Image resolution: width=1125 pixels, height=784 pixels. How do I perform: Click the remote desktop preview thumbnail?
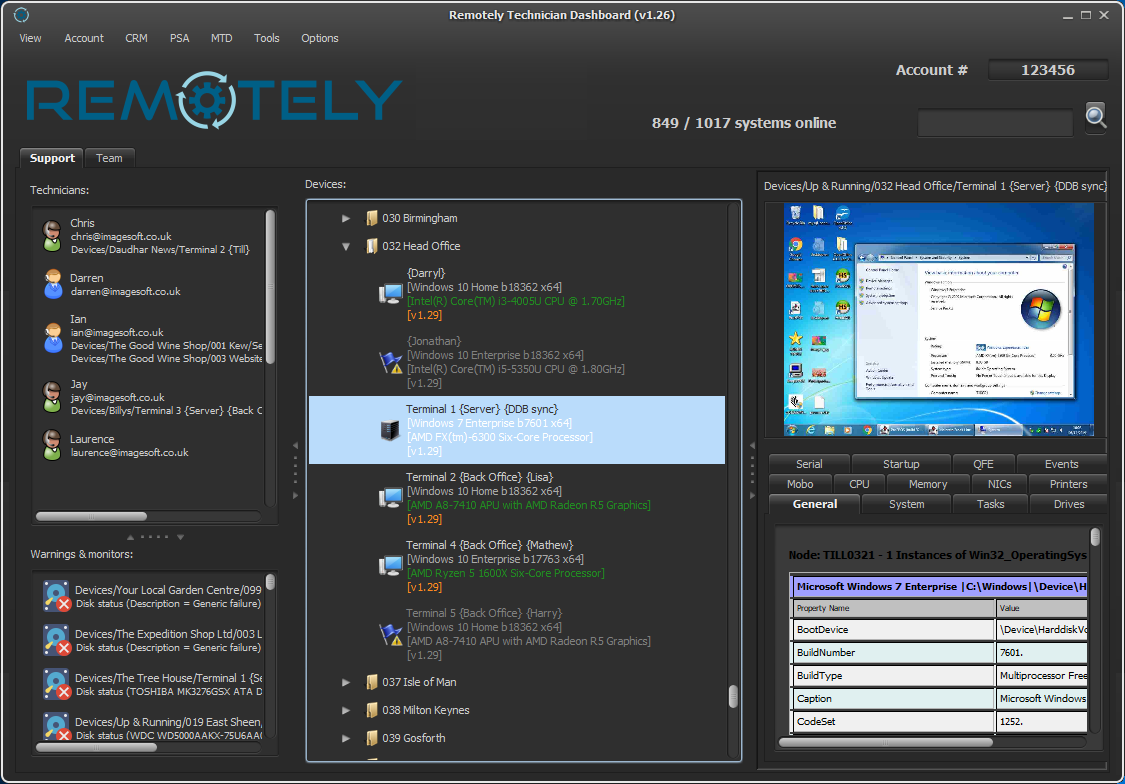[x=938, y=320]
